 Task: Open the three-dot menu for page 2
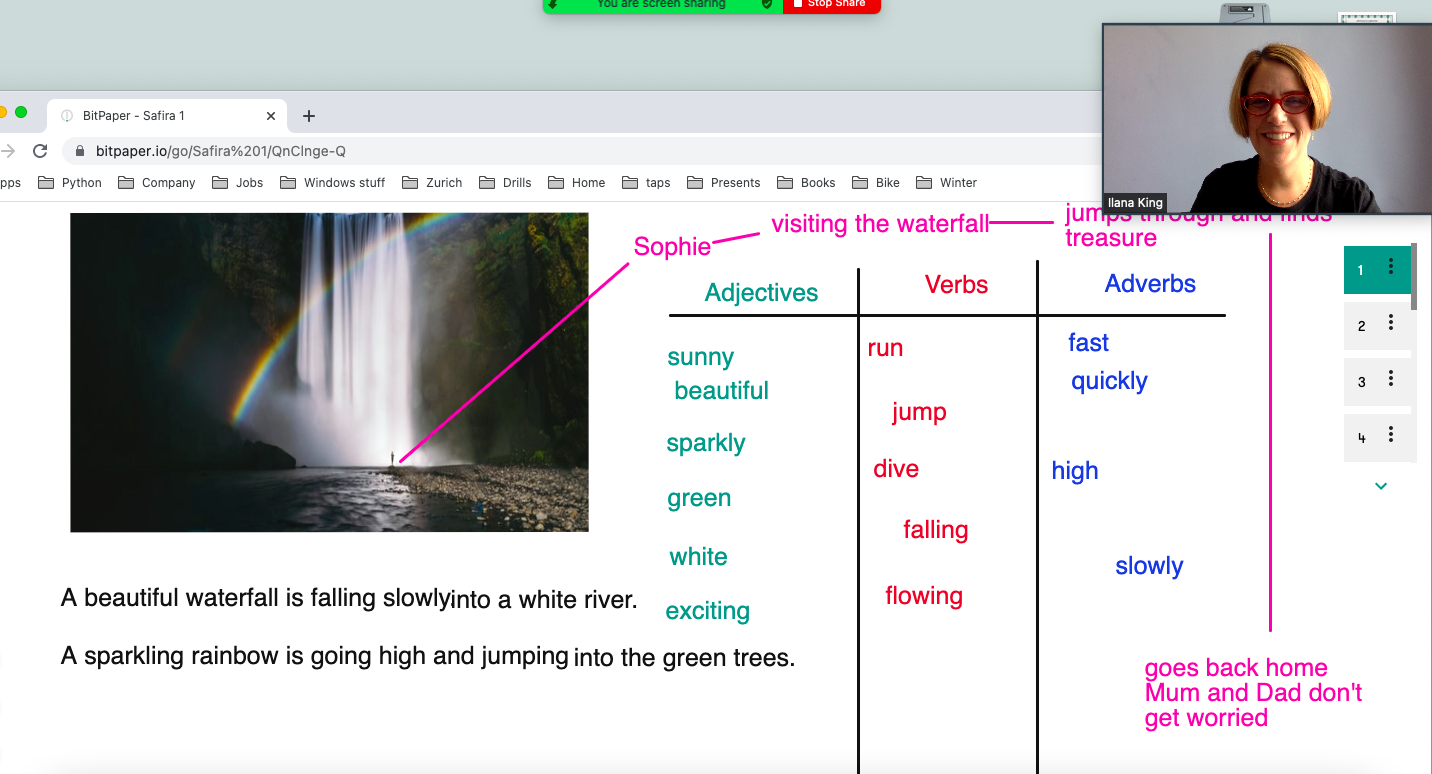(1390, 324)
